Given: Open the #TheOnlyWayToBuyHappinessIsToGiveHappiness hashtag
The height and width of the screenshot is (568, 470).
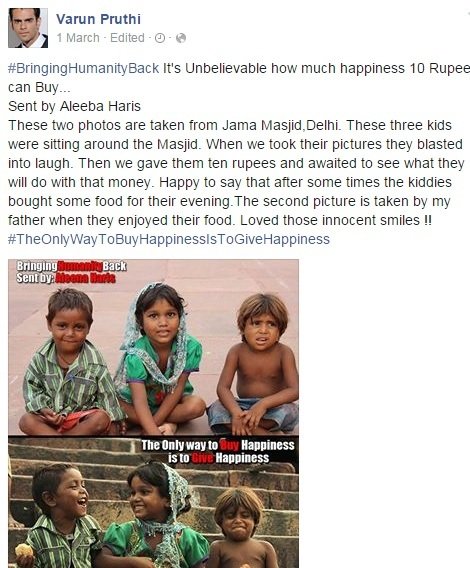Looking at the screenshot, I should click(169, 239).
